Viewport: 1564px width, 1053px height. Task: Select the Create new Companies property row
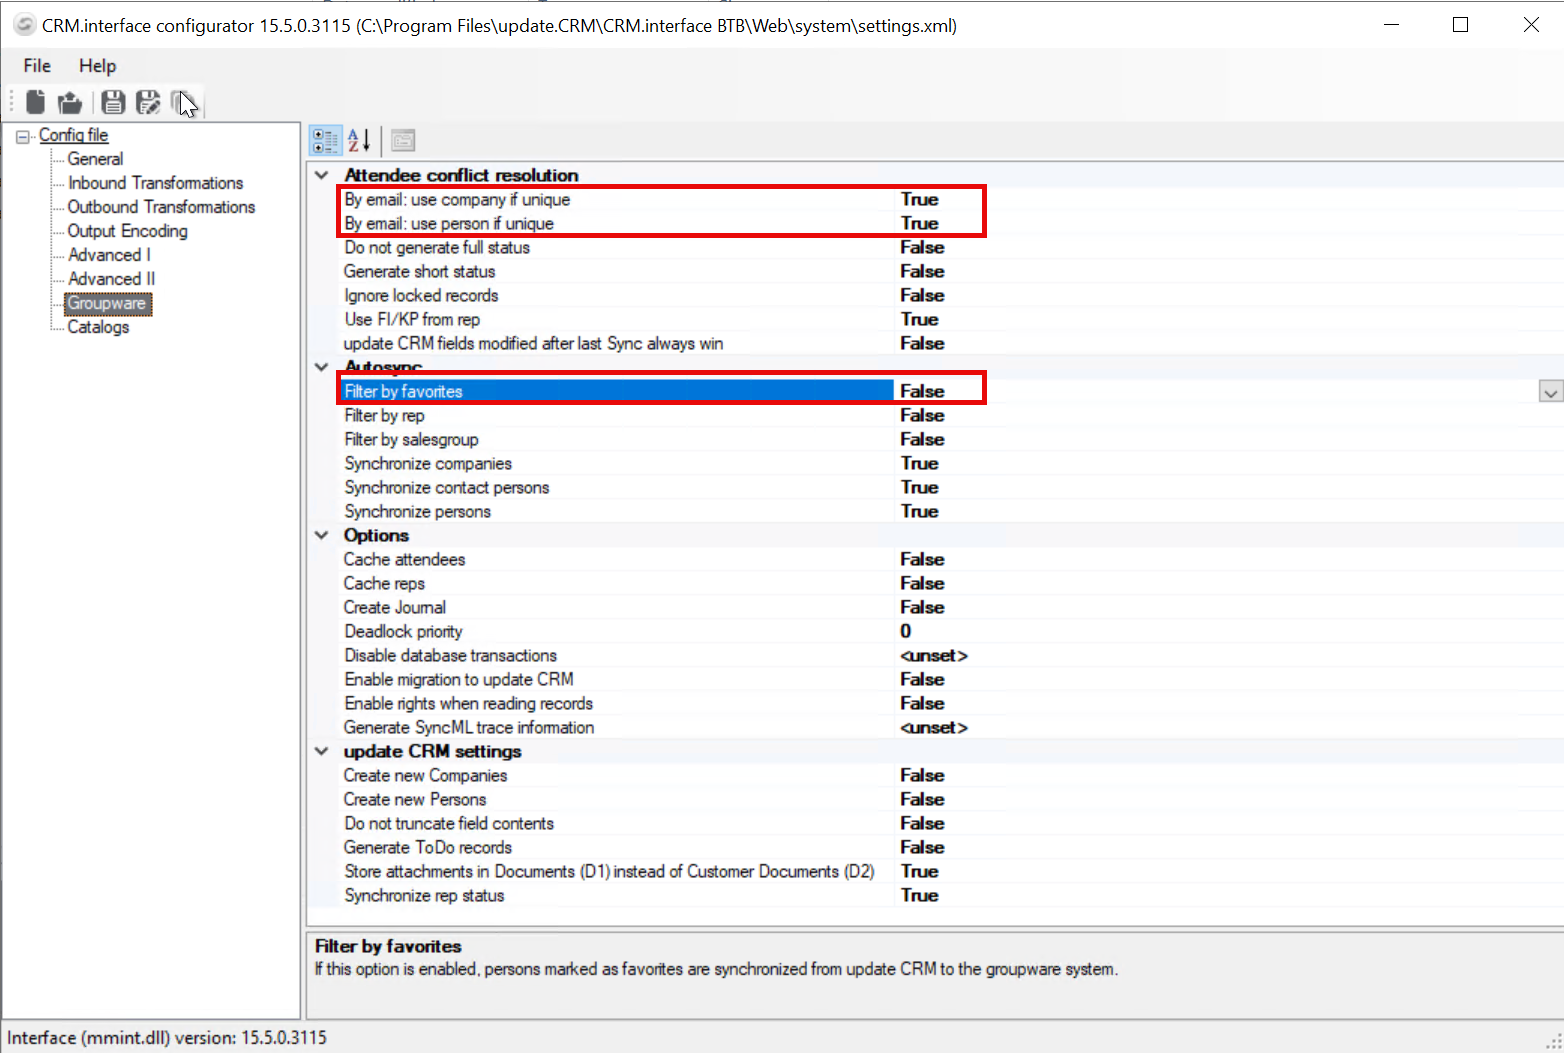(x=425, y=775)
